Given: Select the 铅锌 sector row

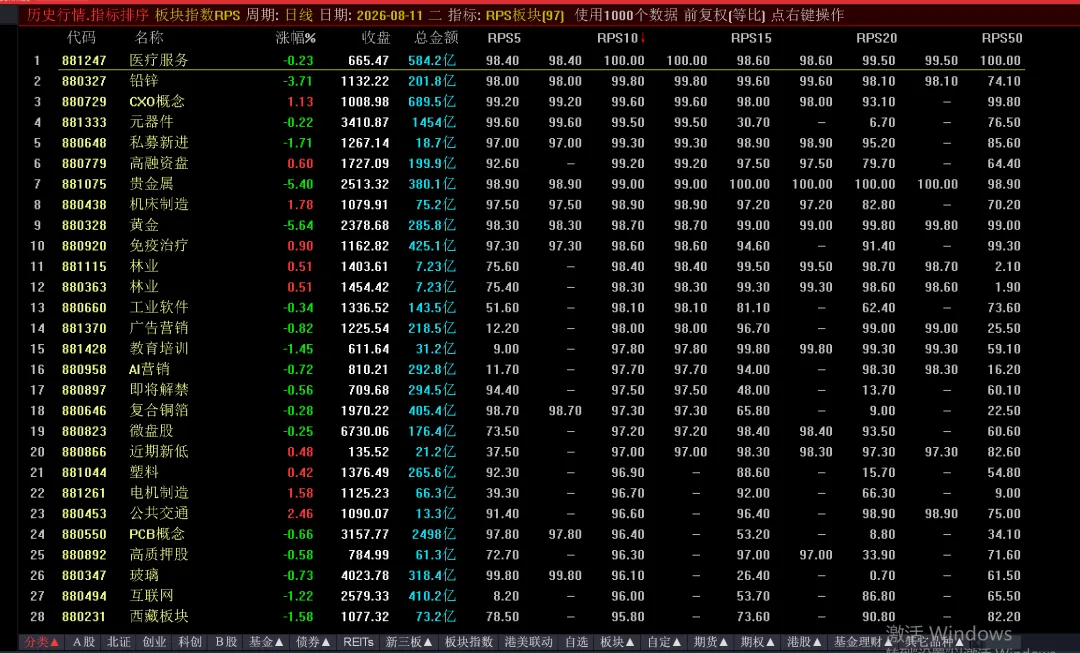Looking at the screenshot, I should [144, 81].
